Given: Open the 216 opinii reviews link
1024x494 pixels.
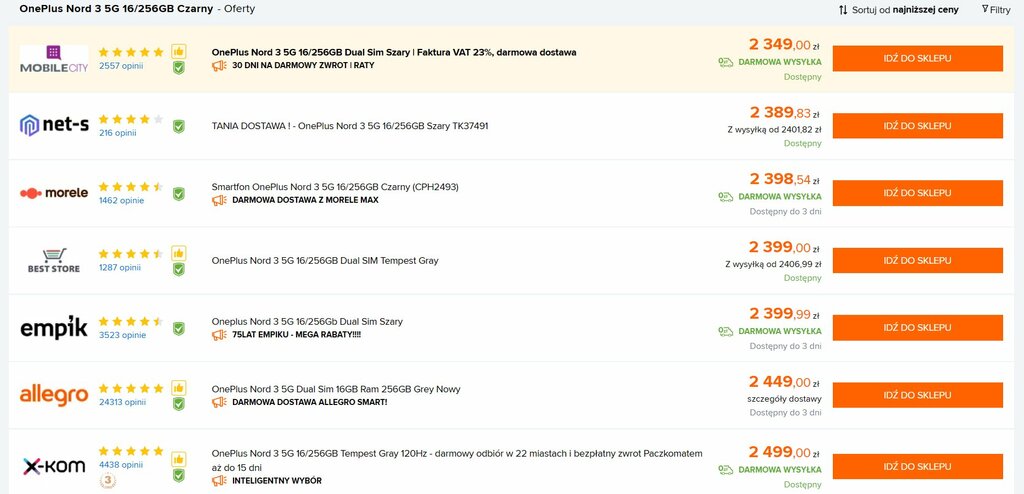Looking at the screenshot, I should (x=118, y=133).
